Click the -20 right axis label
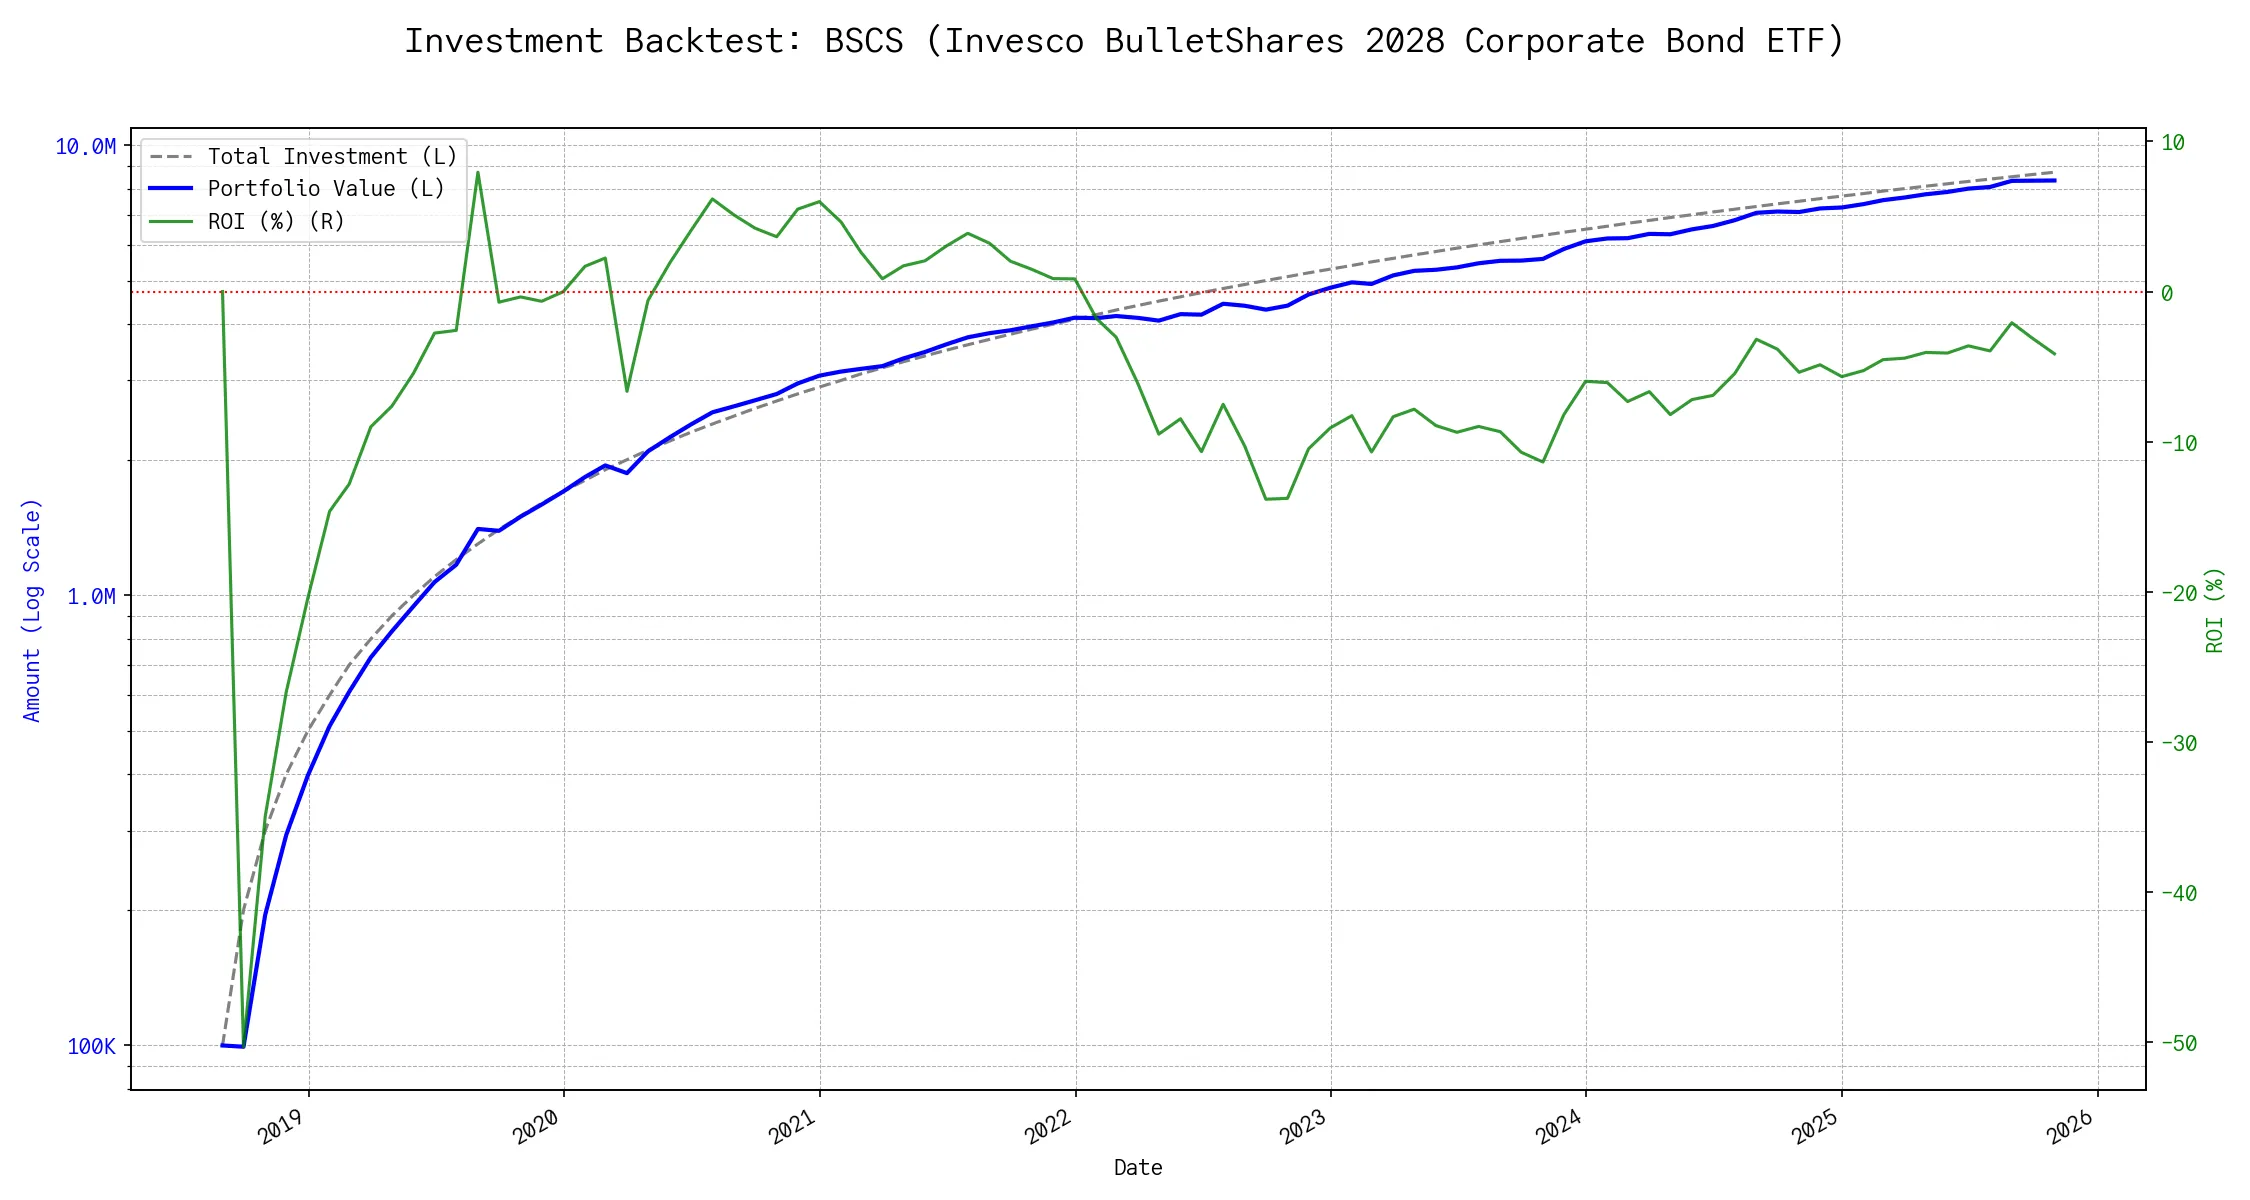 click(x=2179, y=594)
